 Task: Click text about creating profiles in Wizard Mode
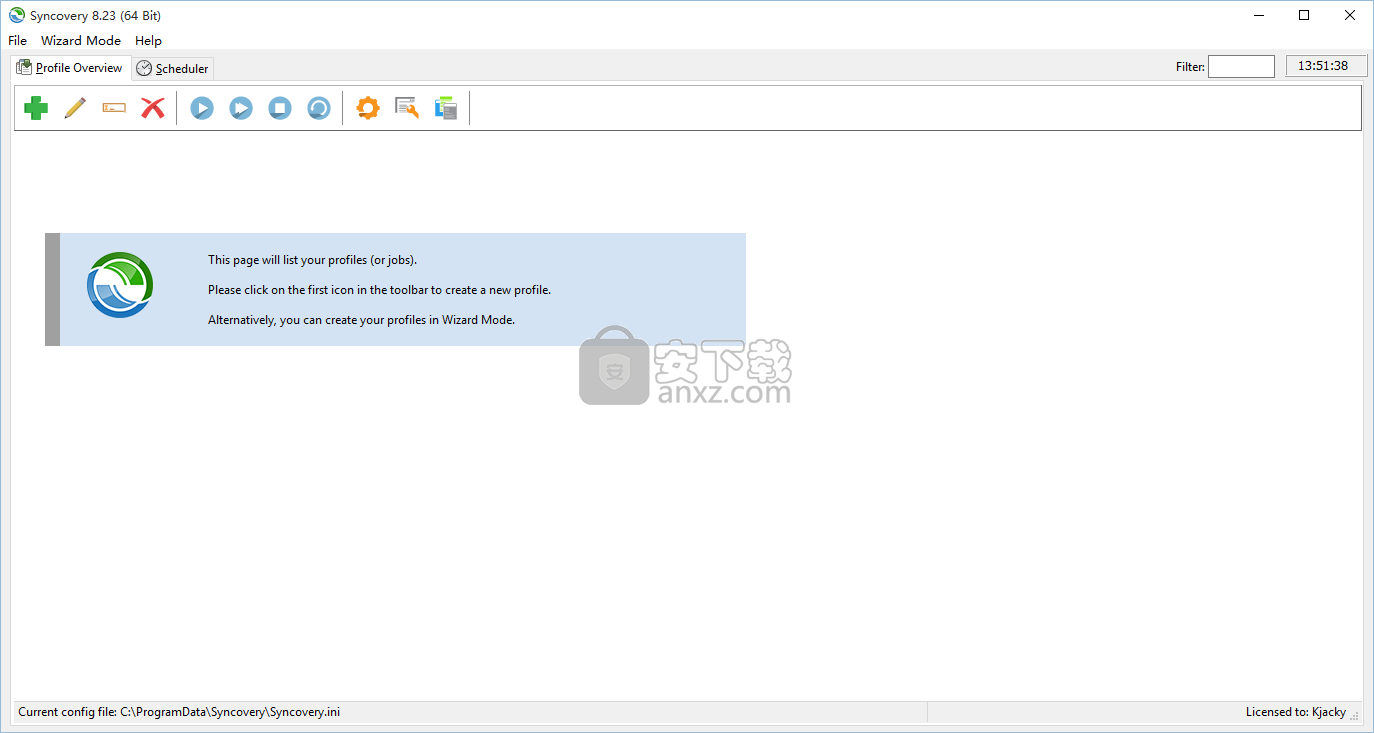(361, 320)
